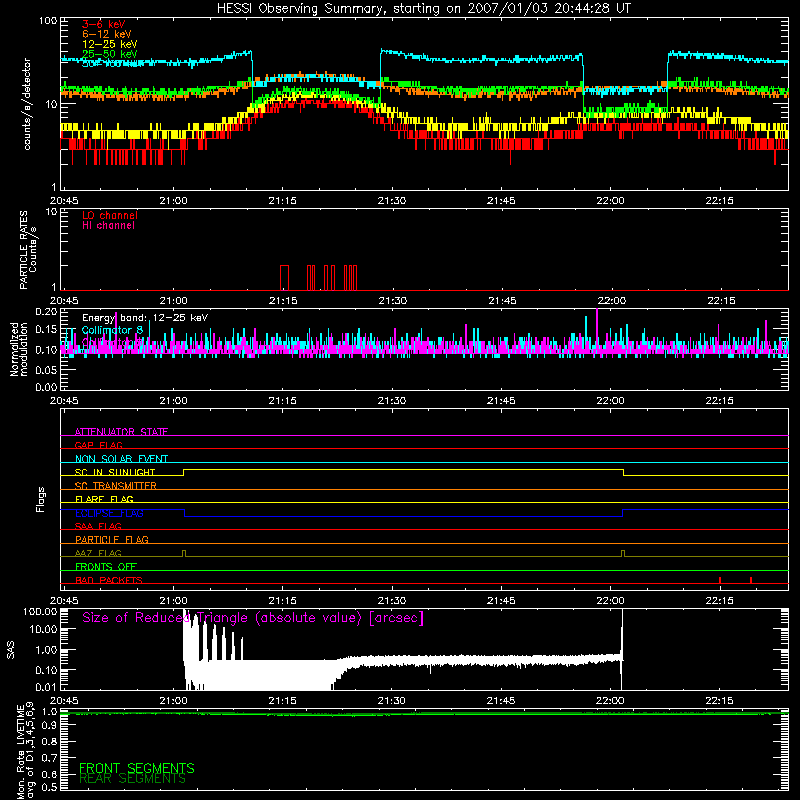Click the FRONTS OFF flag label

point(106,566)
